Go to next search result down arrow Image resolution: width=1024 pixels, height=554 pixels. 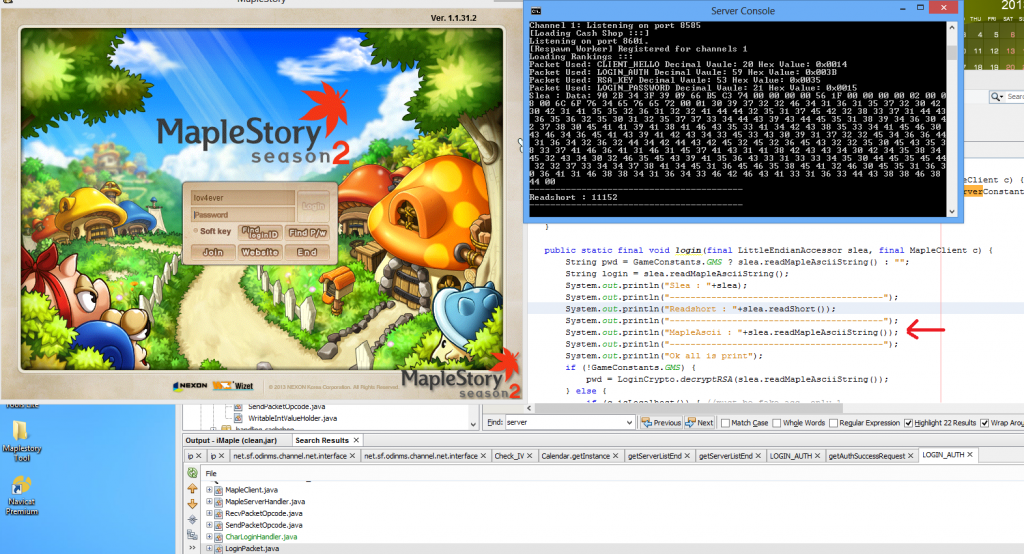click(x=193, y=505)
